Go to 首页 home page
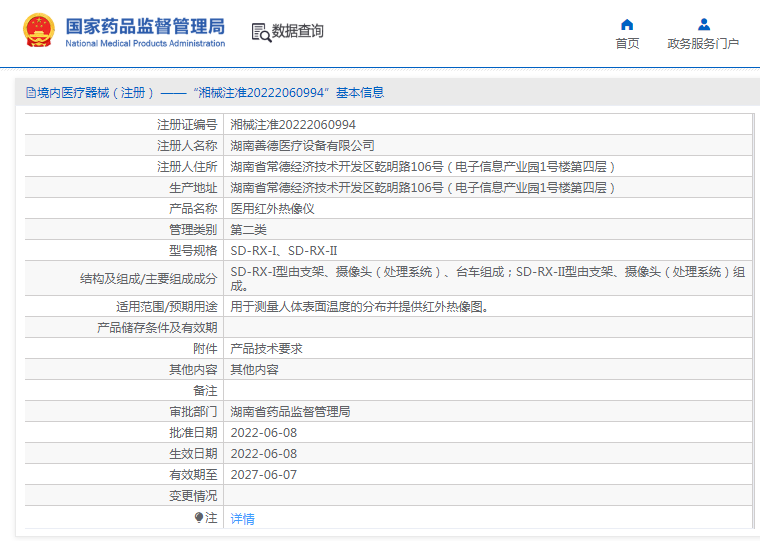 [x=627, y=44]
